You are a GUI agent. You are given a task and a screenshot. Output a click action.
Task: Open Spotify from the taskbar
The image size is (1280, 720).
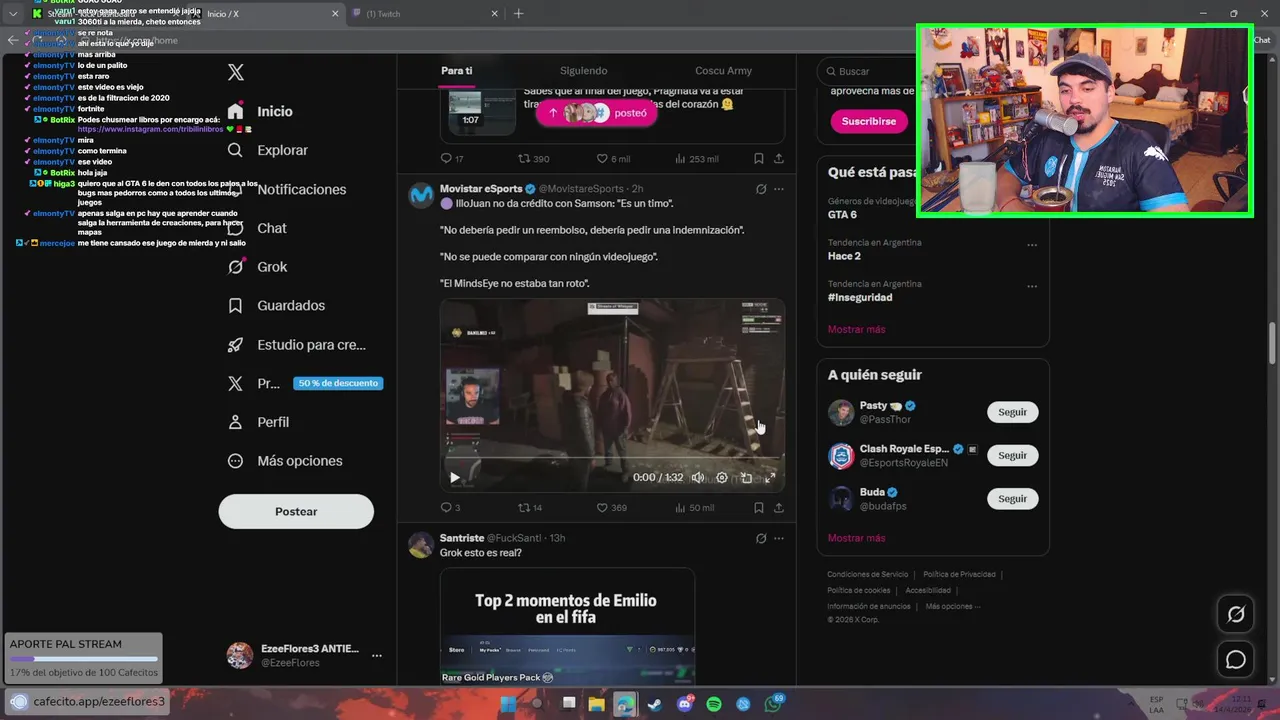(714, 704)
